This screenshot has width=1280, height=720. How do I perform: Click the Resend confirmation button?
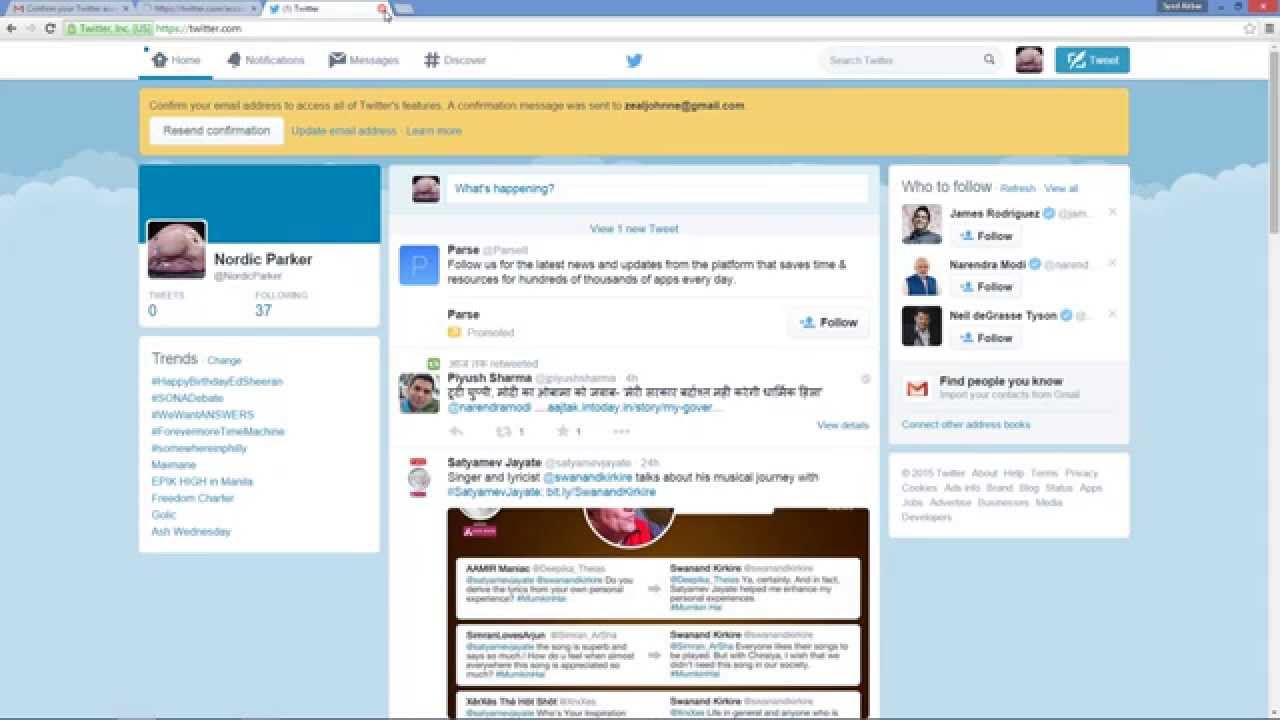click(217, 131)
